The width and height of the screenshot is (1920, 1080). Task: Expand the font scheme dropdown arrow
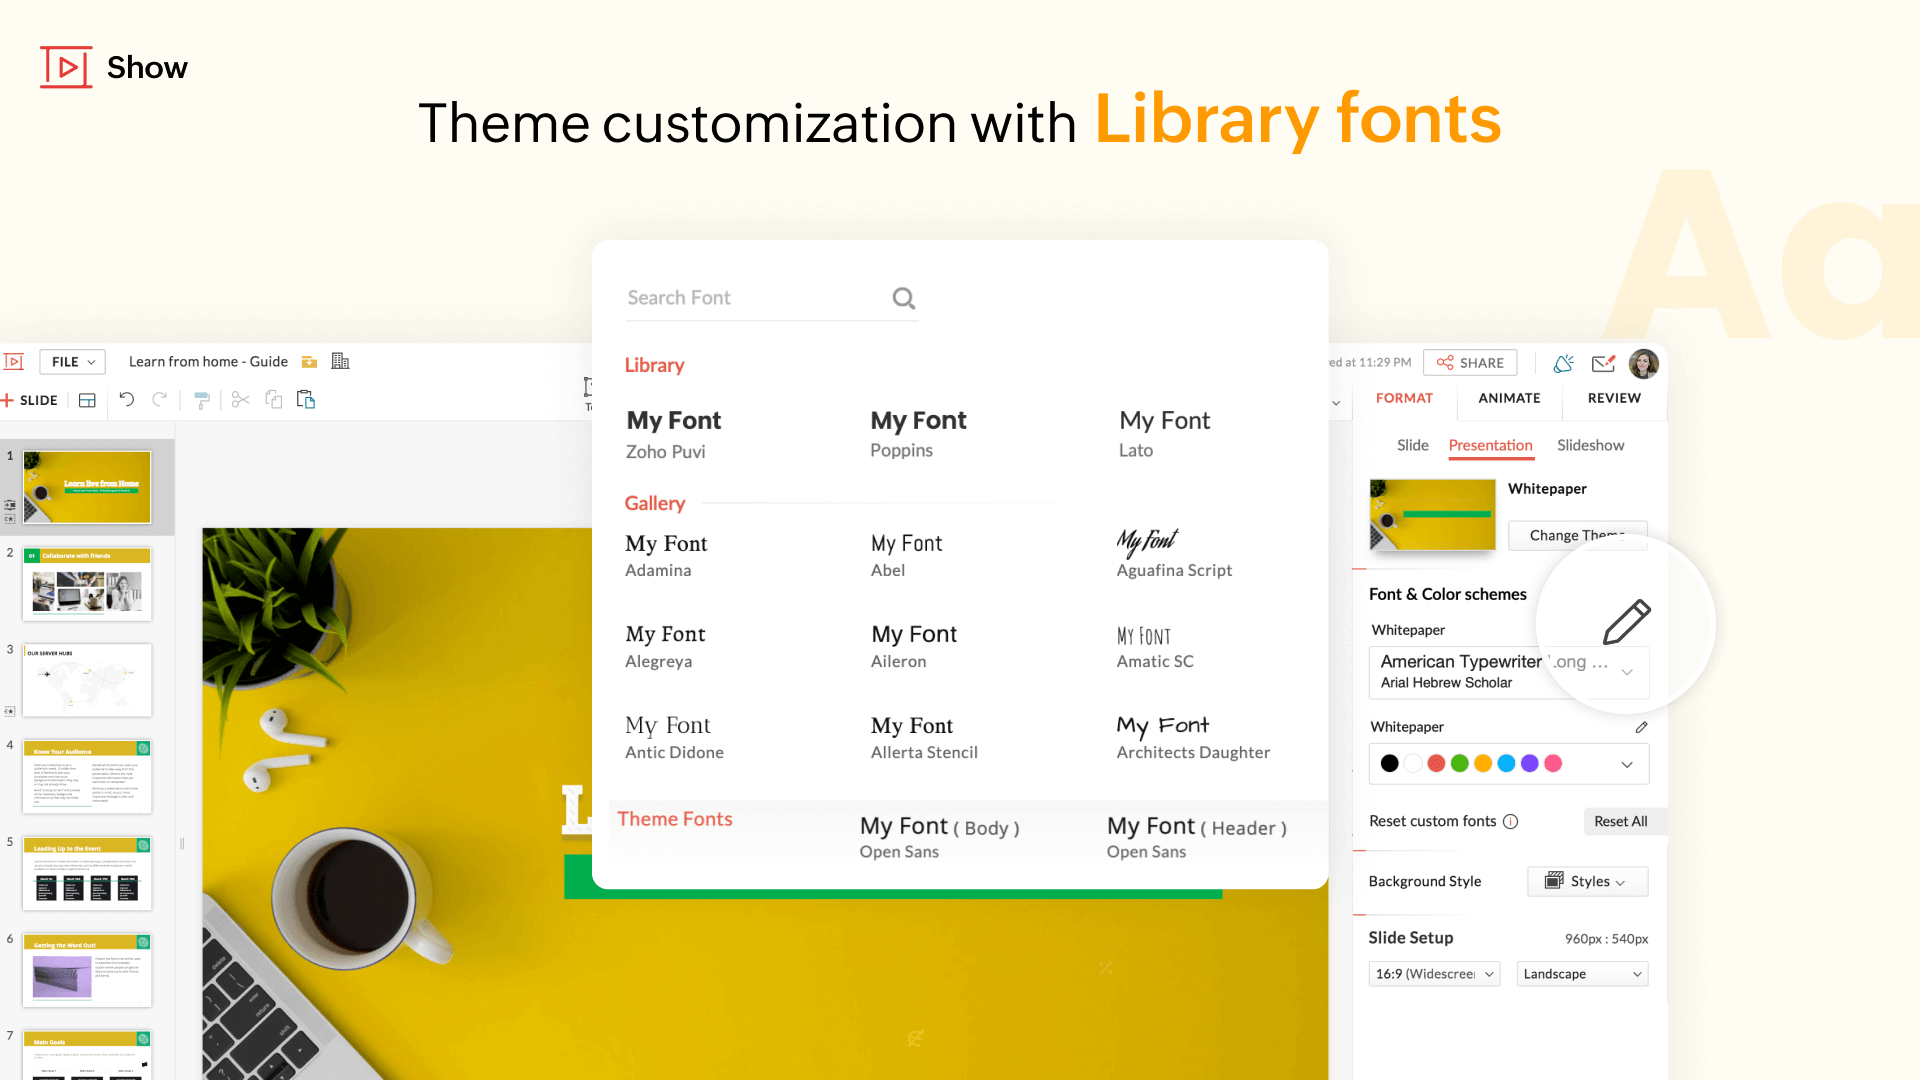click(x=1627, y=672)
